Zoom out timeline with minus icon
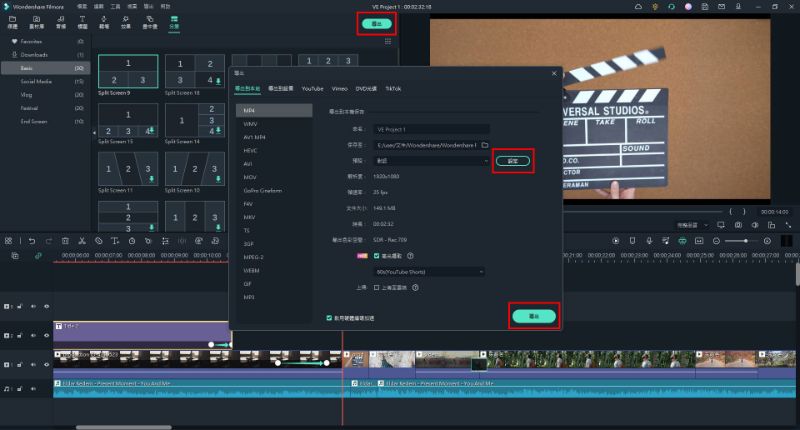This screenshot has height=430, width=800. click(716, 241)
